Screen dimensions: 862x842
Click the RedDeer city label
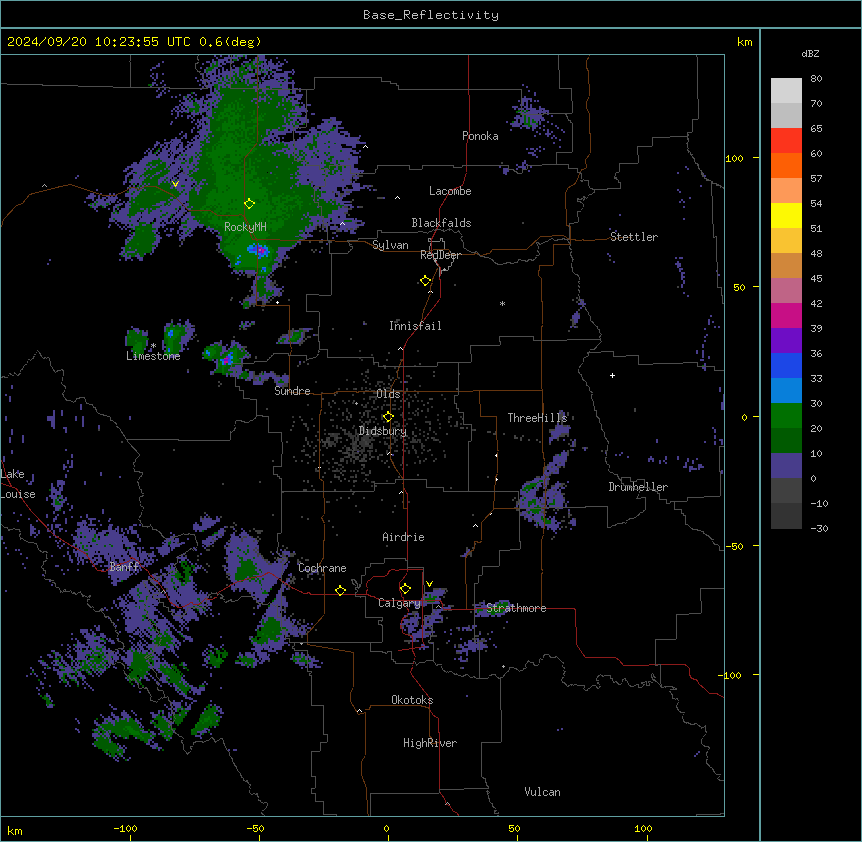pos(440,255)
